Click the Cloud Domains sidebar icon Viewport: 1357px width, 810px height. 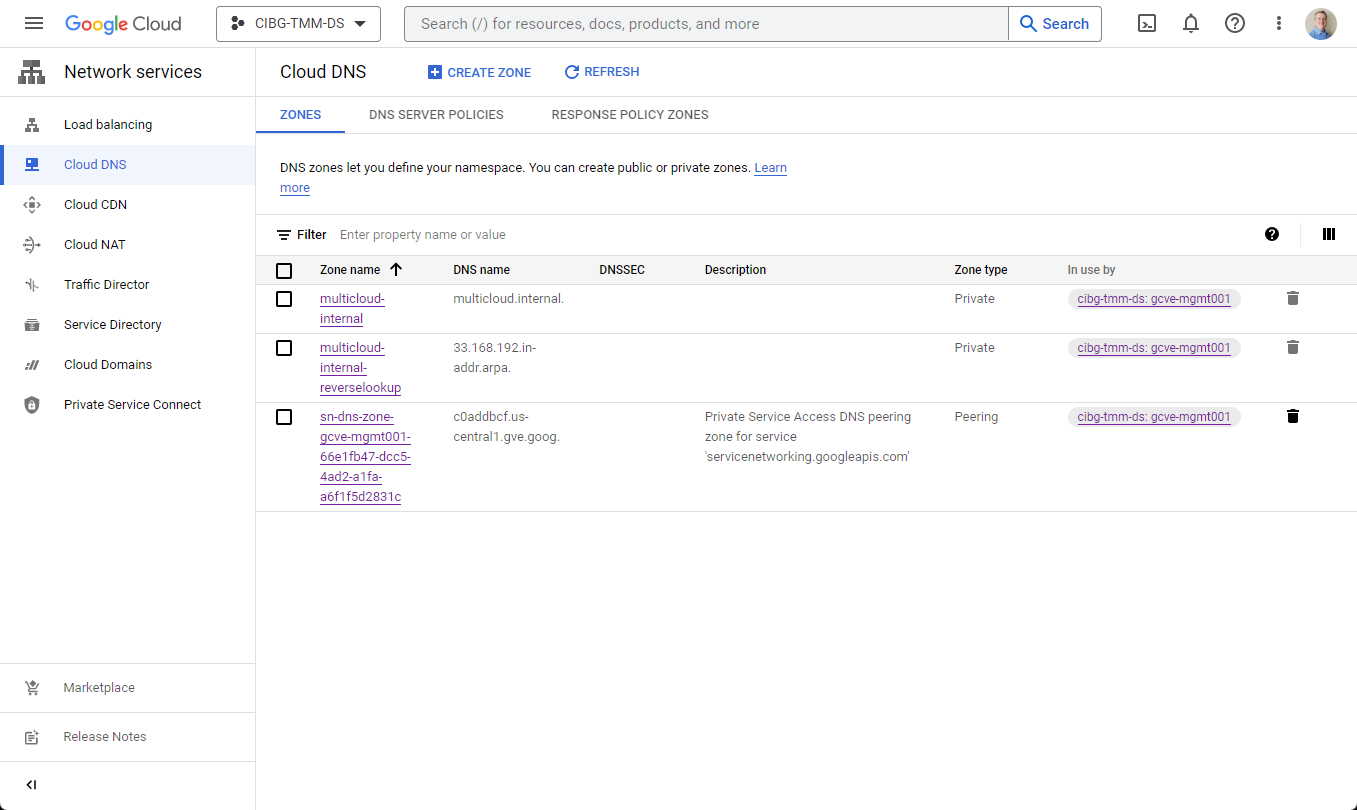pyautogui.click(x=32, y=365)
